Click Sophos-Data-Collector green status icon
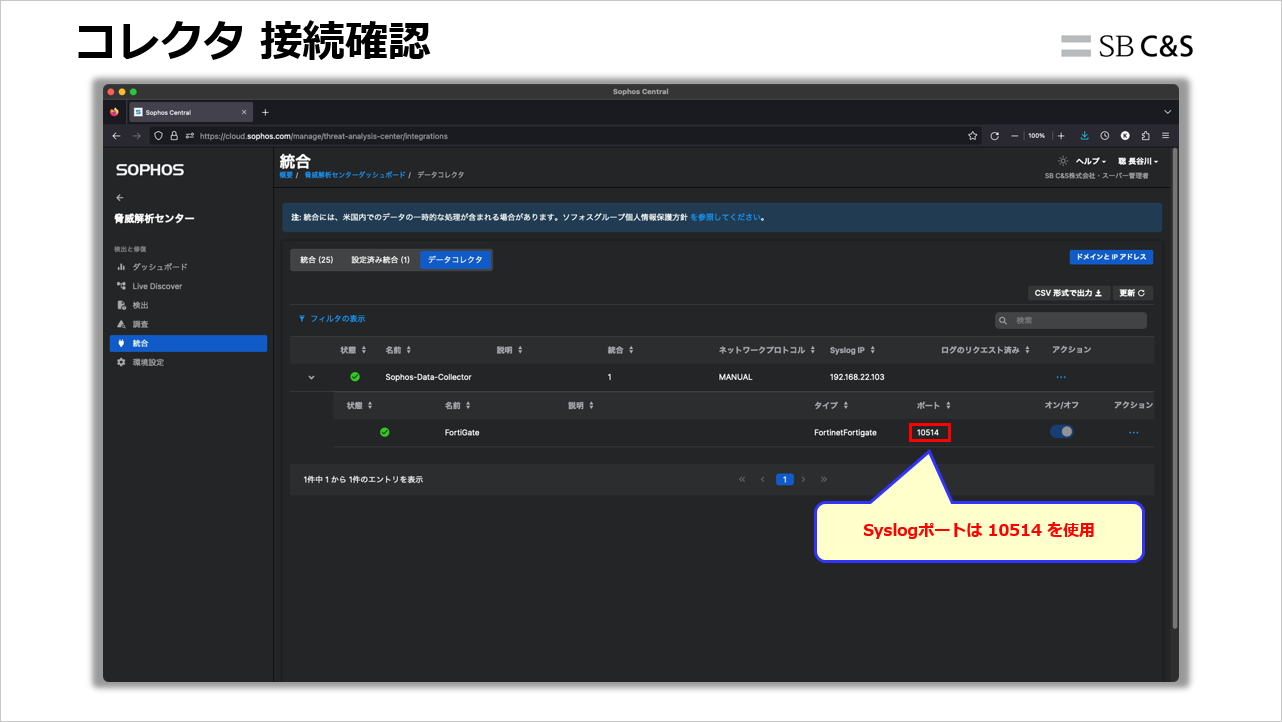The height and width of the screenshot is (722, 1282). pos(355,377)
